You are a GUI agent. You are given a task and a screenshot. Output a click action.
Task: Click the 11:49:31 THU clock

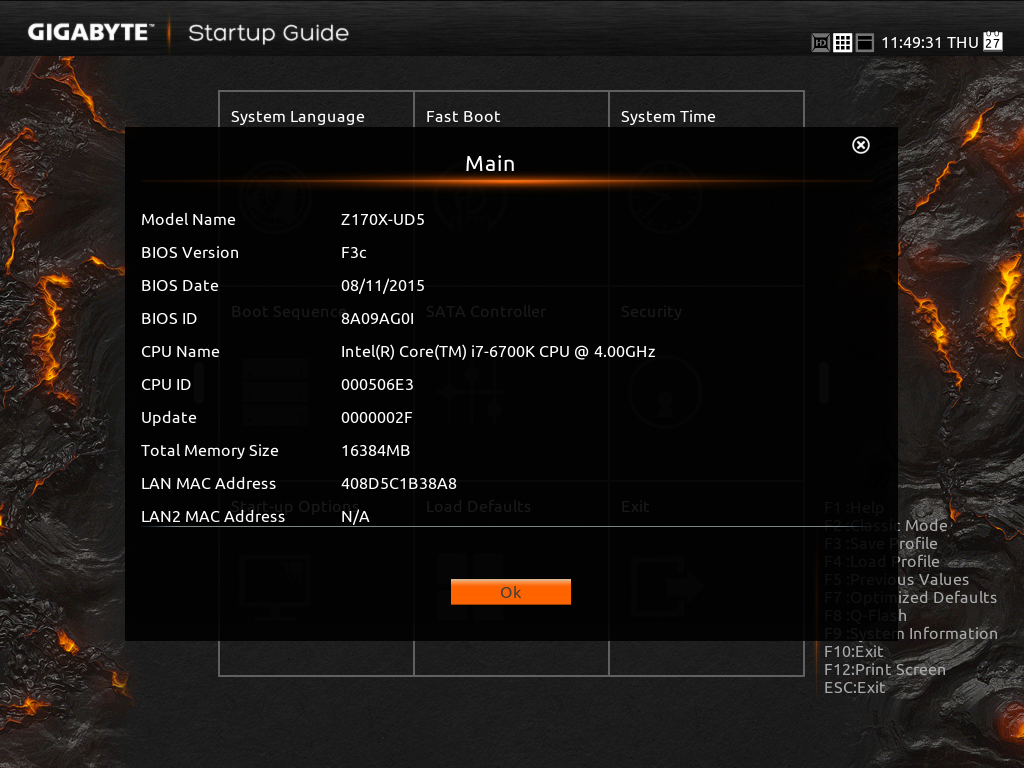coord(930,43)
